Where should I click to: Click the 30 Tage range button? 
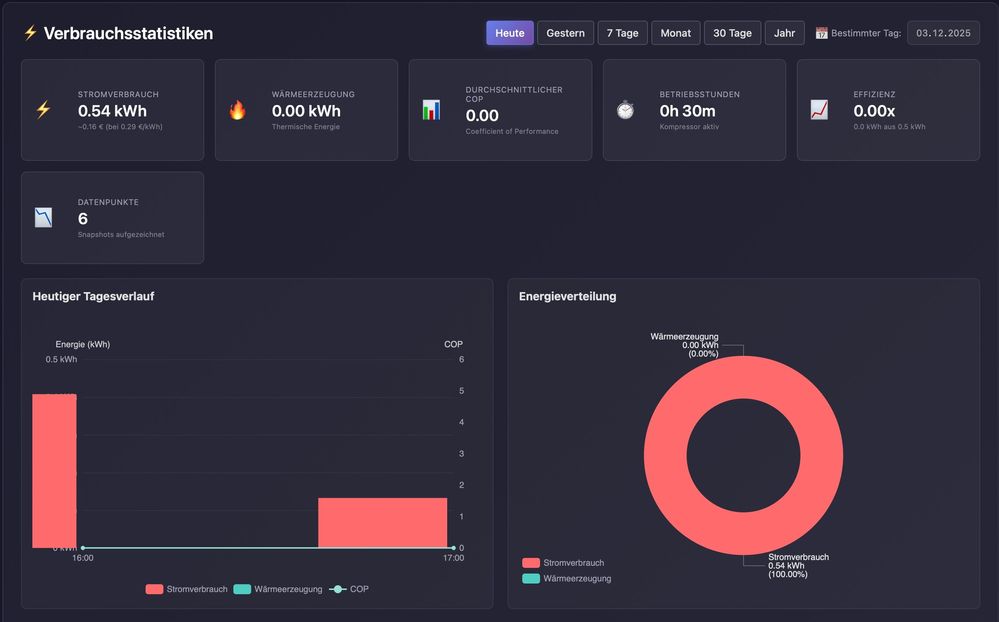[x=732, y=33]
